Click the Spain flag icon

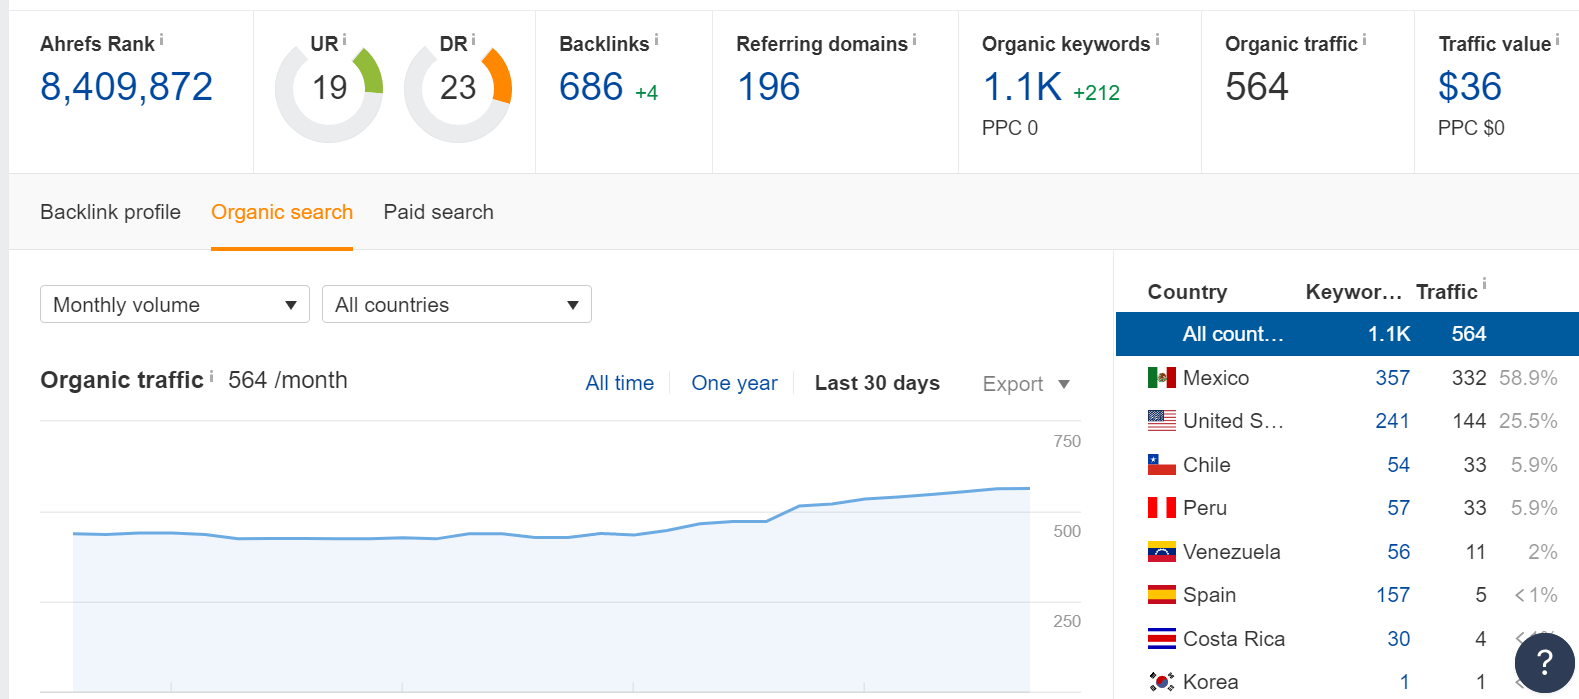[x=1161, y=595]
